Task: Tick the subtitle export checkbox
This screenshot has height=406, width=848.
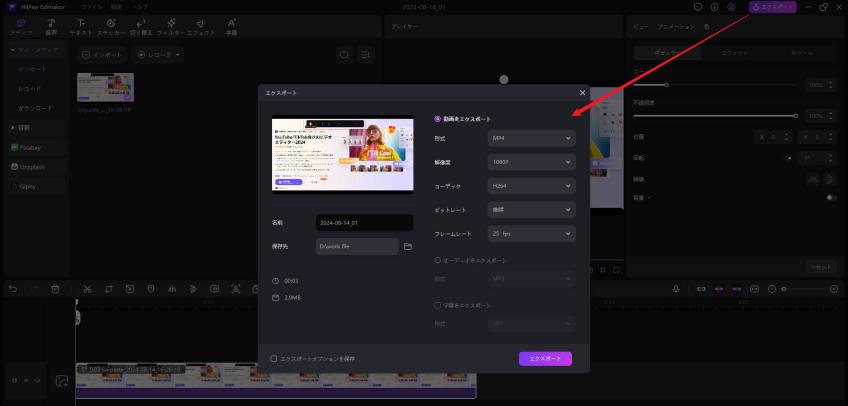Action: tap(437, 304)
